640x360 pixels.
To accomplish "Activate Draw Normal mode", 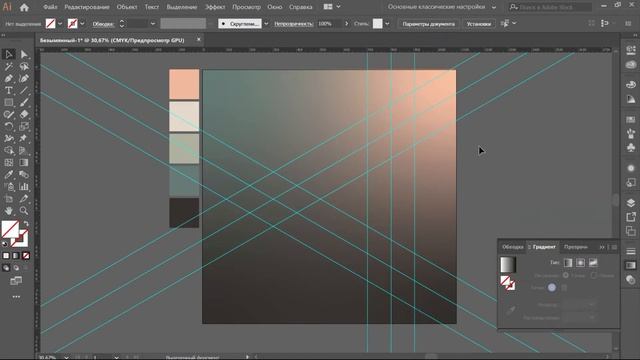I will pyautogui.click(x=6, y=268).
